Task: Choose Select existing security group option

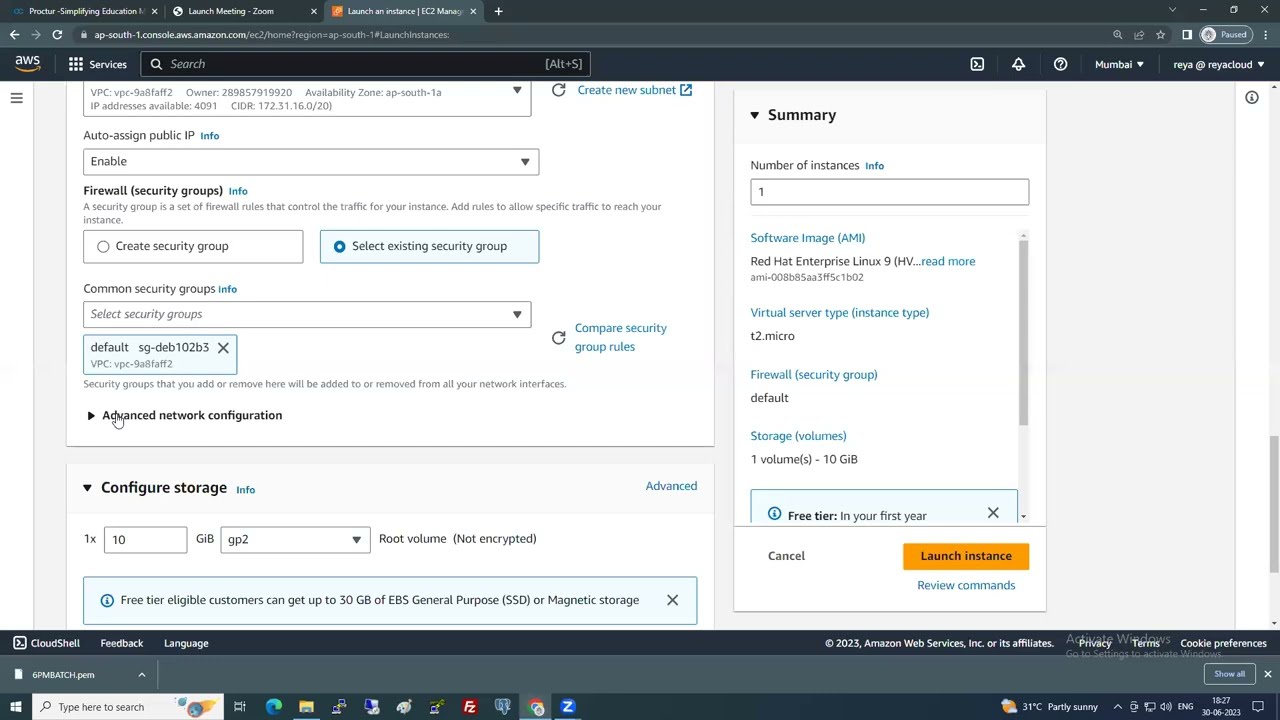Action: coord(429,246)
